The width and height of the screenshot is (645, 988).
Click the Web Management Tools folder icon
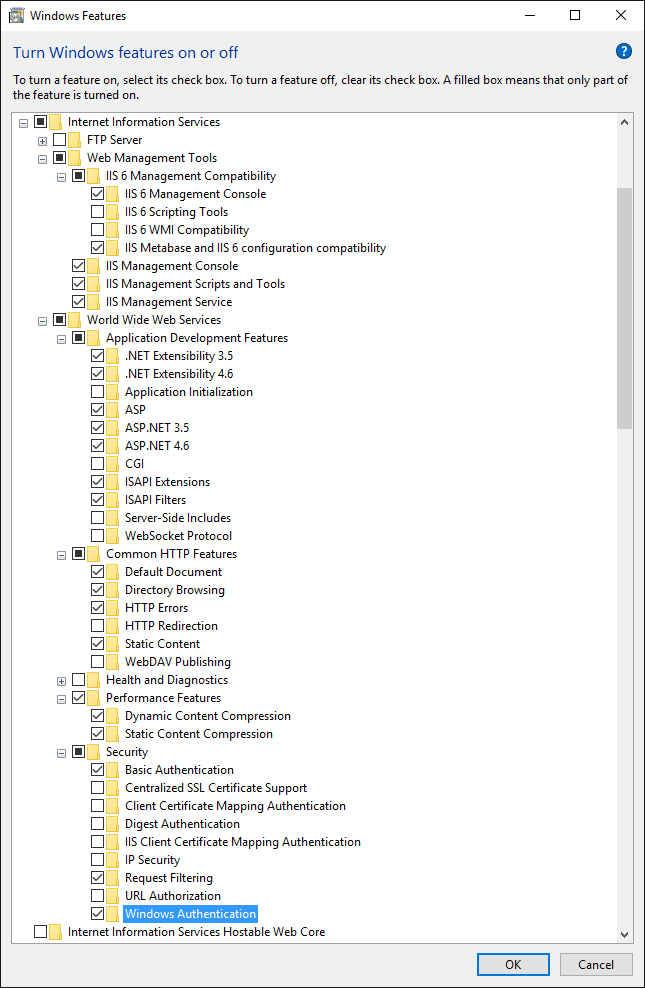click(74, 158)
